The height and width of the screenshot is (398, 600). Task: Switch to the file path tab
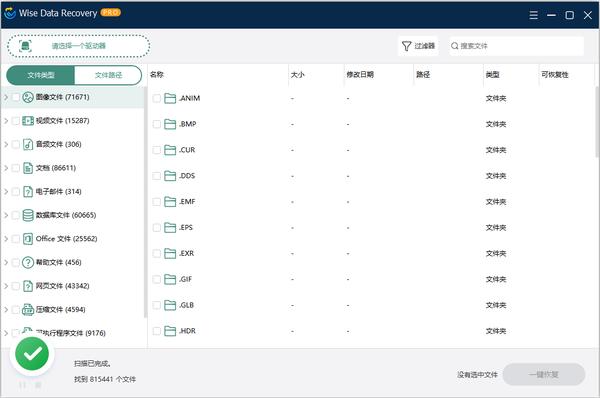(x=108, y=75)
